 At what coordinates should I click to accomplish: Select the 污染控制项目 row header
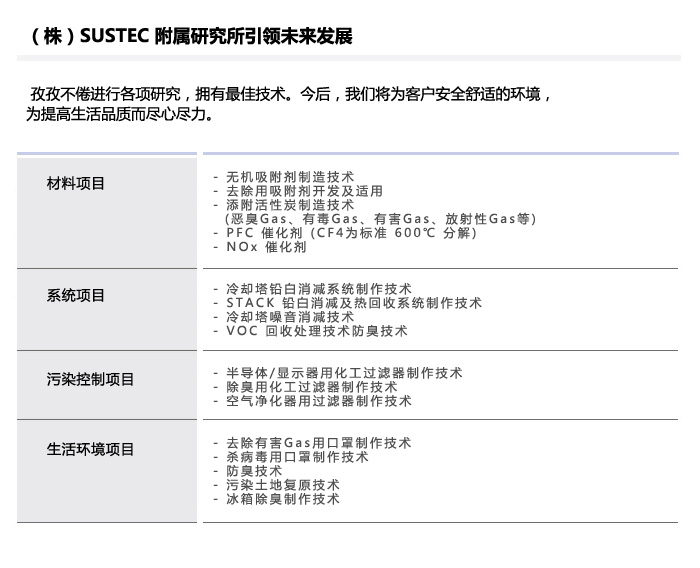coord(90,380)
